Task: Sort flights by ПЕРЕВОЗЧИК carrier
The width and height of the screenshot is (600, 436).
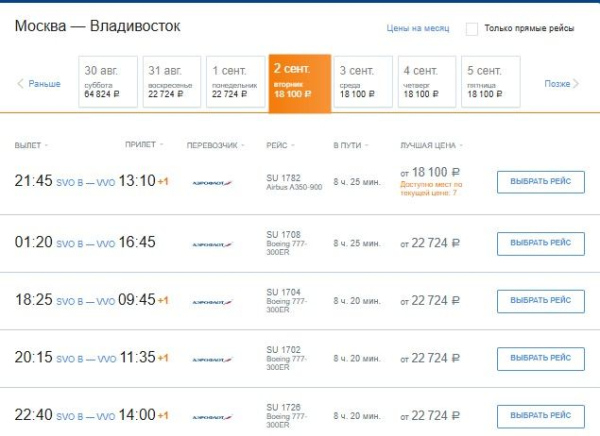Action: pyautogui.click(x=215, y=146)
